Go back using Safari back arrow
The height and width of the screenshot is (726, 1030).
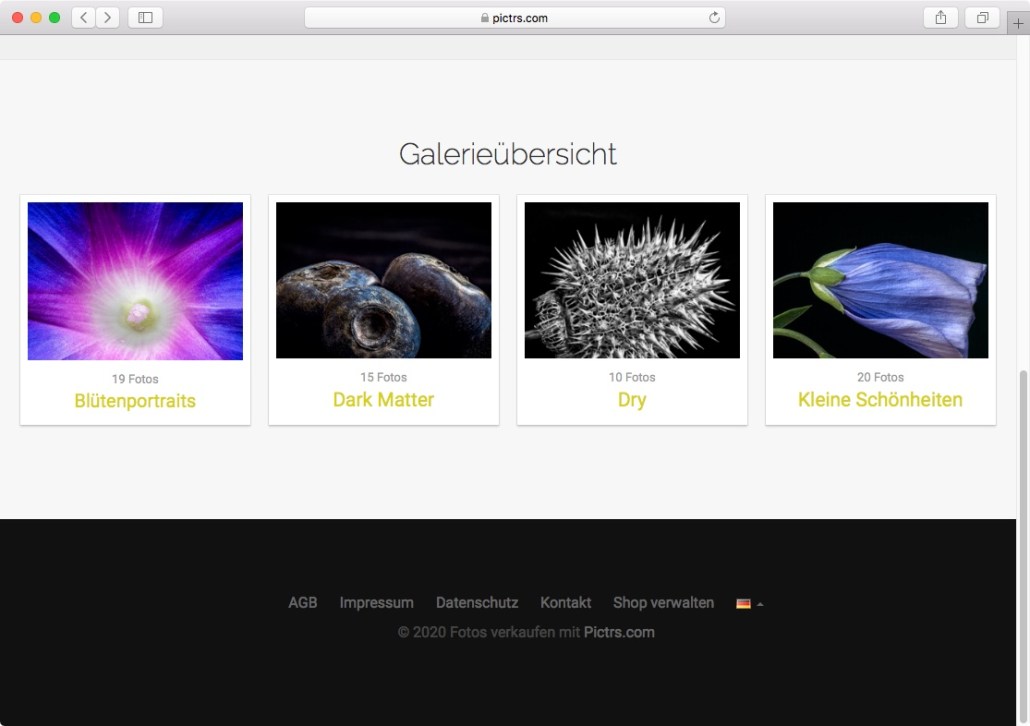(x=83, y=18)
